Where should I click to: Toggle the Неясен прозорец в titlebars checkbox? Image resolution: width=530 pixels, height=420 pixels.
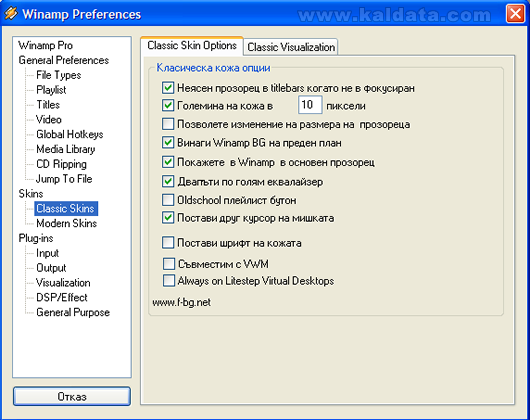(168, 88)
